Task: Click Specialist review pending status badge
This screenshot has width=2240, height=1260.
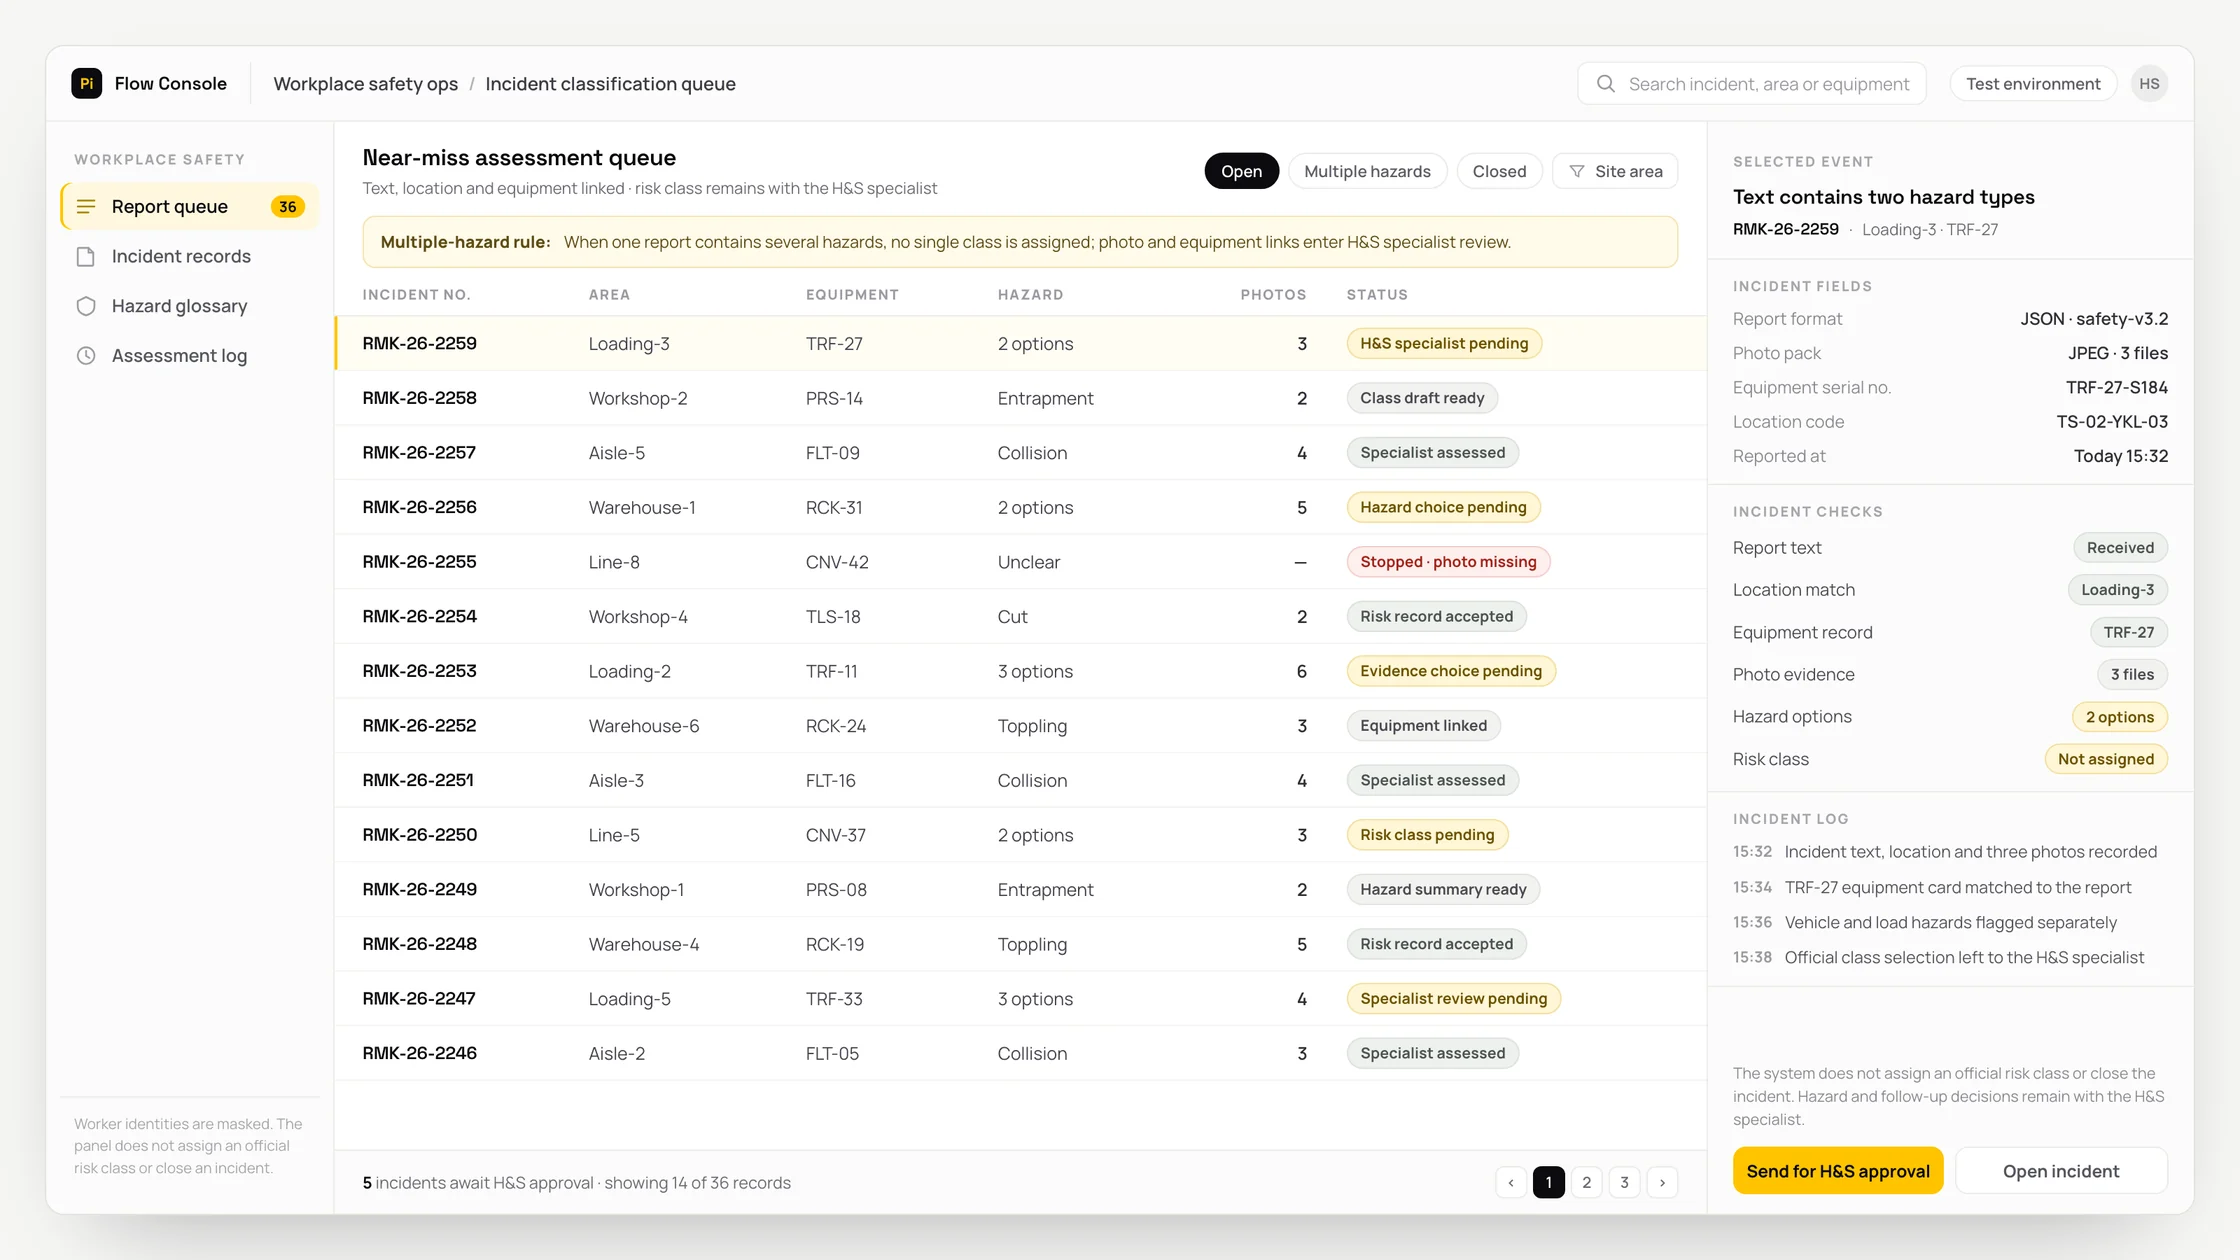Action: (x=1453, y=998)
